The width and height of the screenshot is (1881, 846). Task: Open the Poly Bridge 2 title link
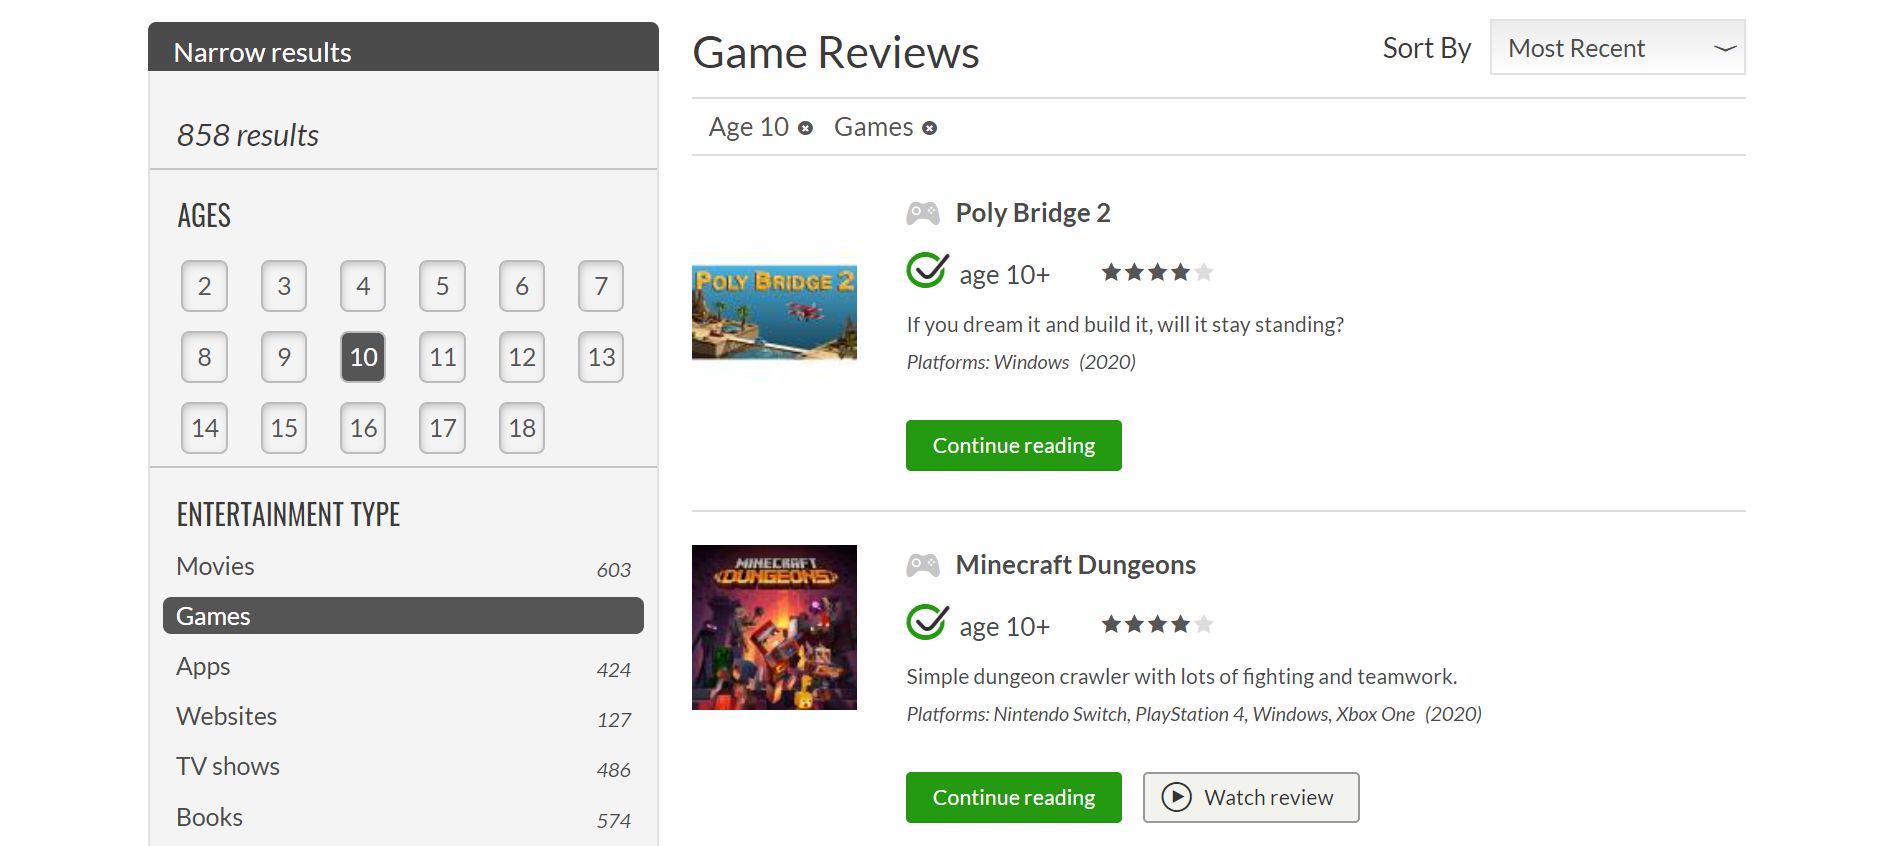tap(1032, 213)
